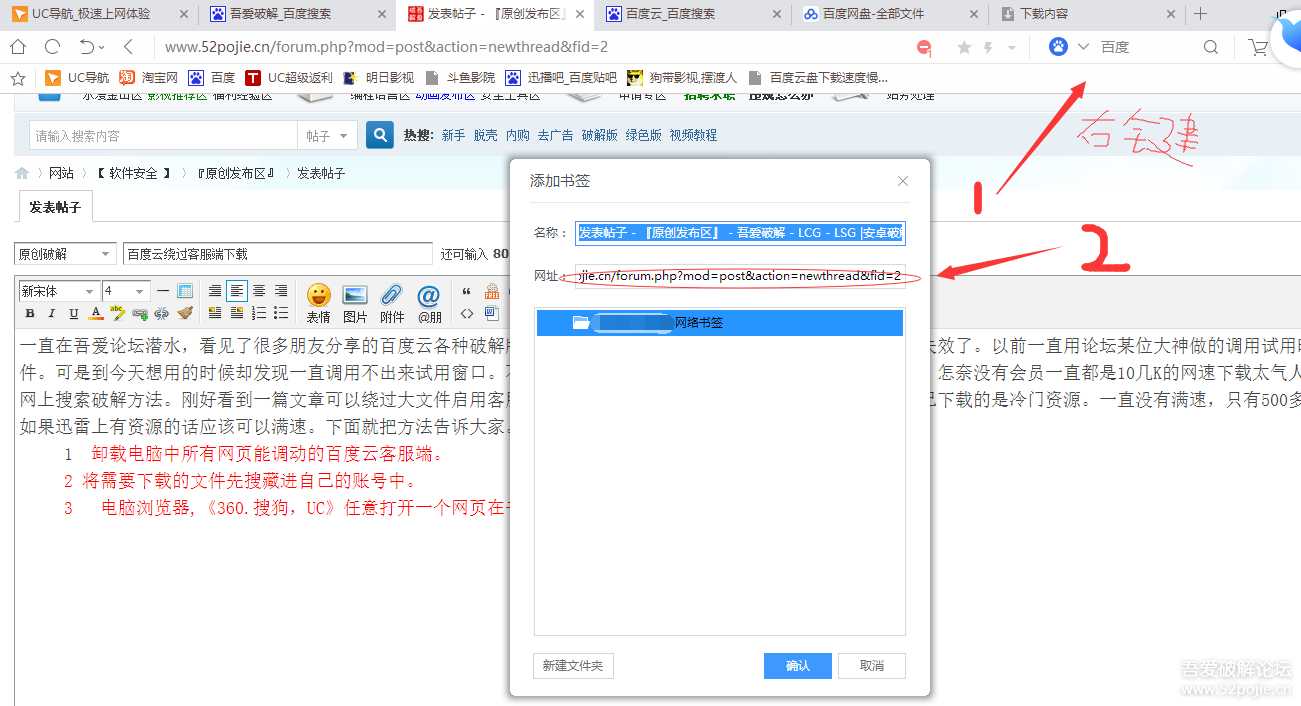Click the thread title field 百度云绕过客服端下载
This screenshot has height=706, width=1301.
click(x=278, y=254)
